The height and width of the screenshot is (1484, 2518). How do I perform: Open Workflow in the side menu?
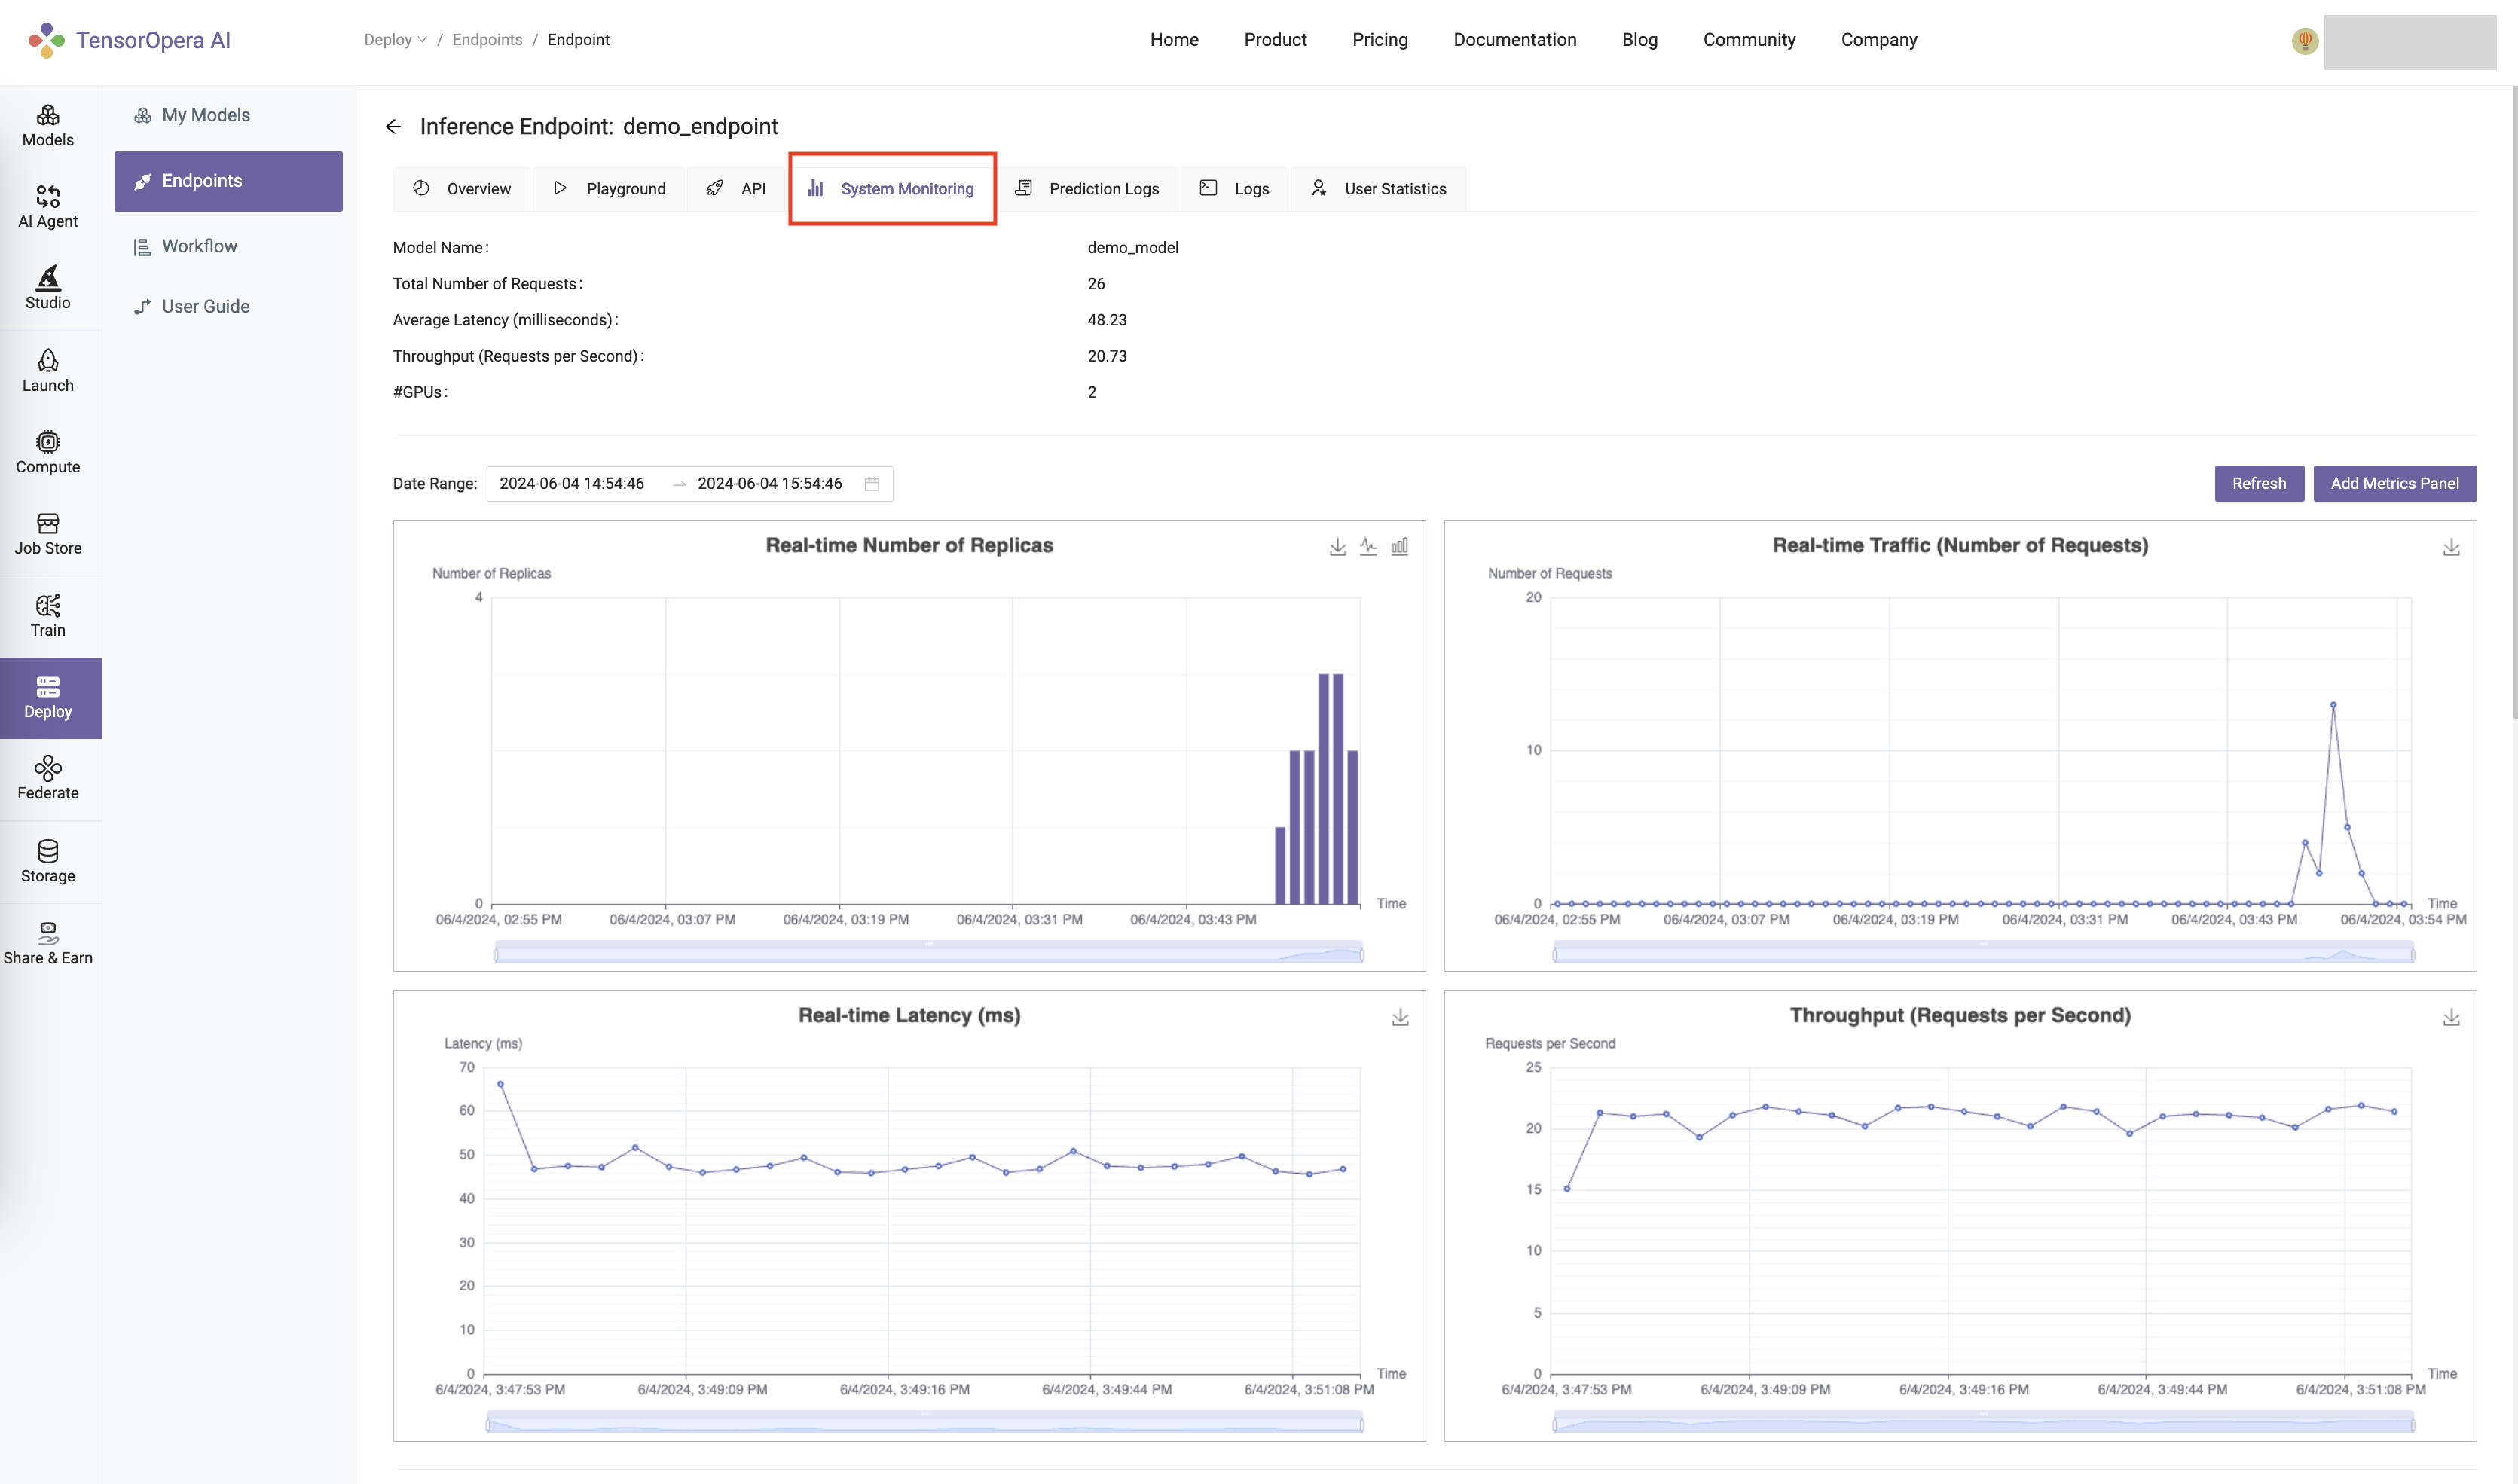point(199,246)
